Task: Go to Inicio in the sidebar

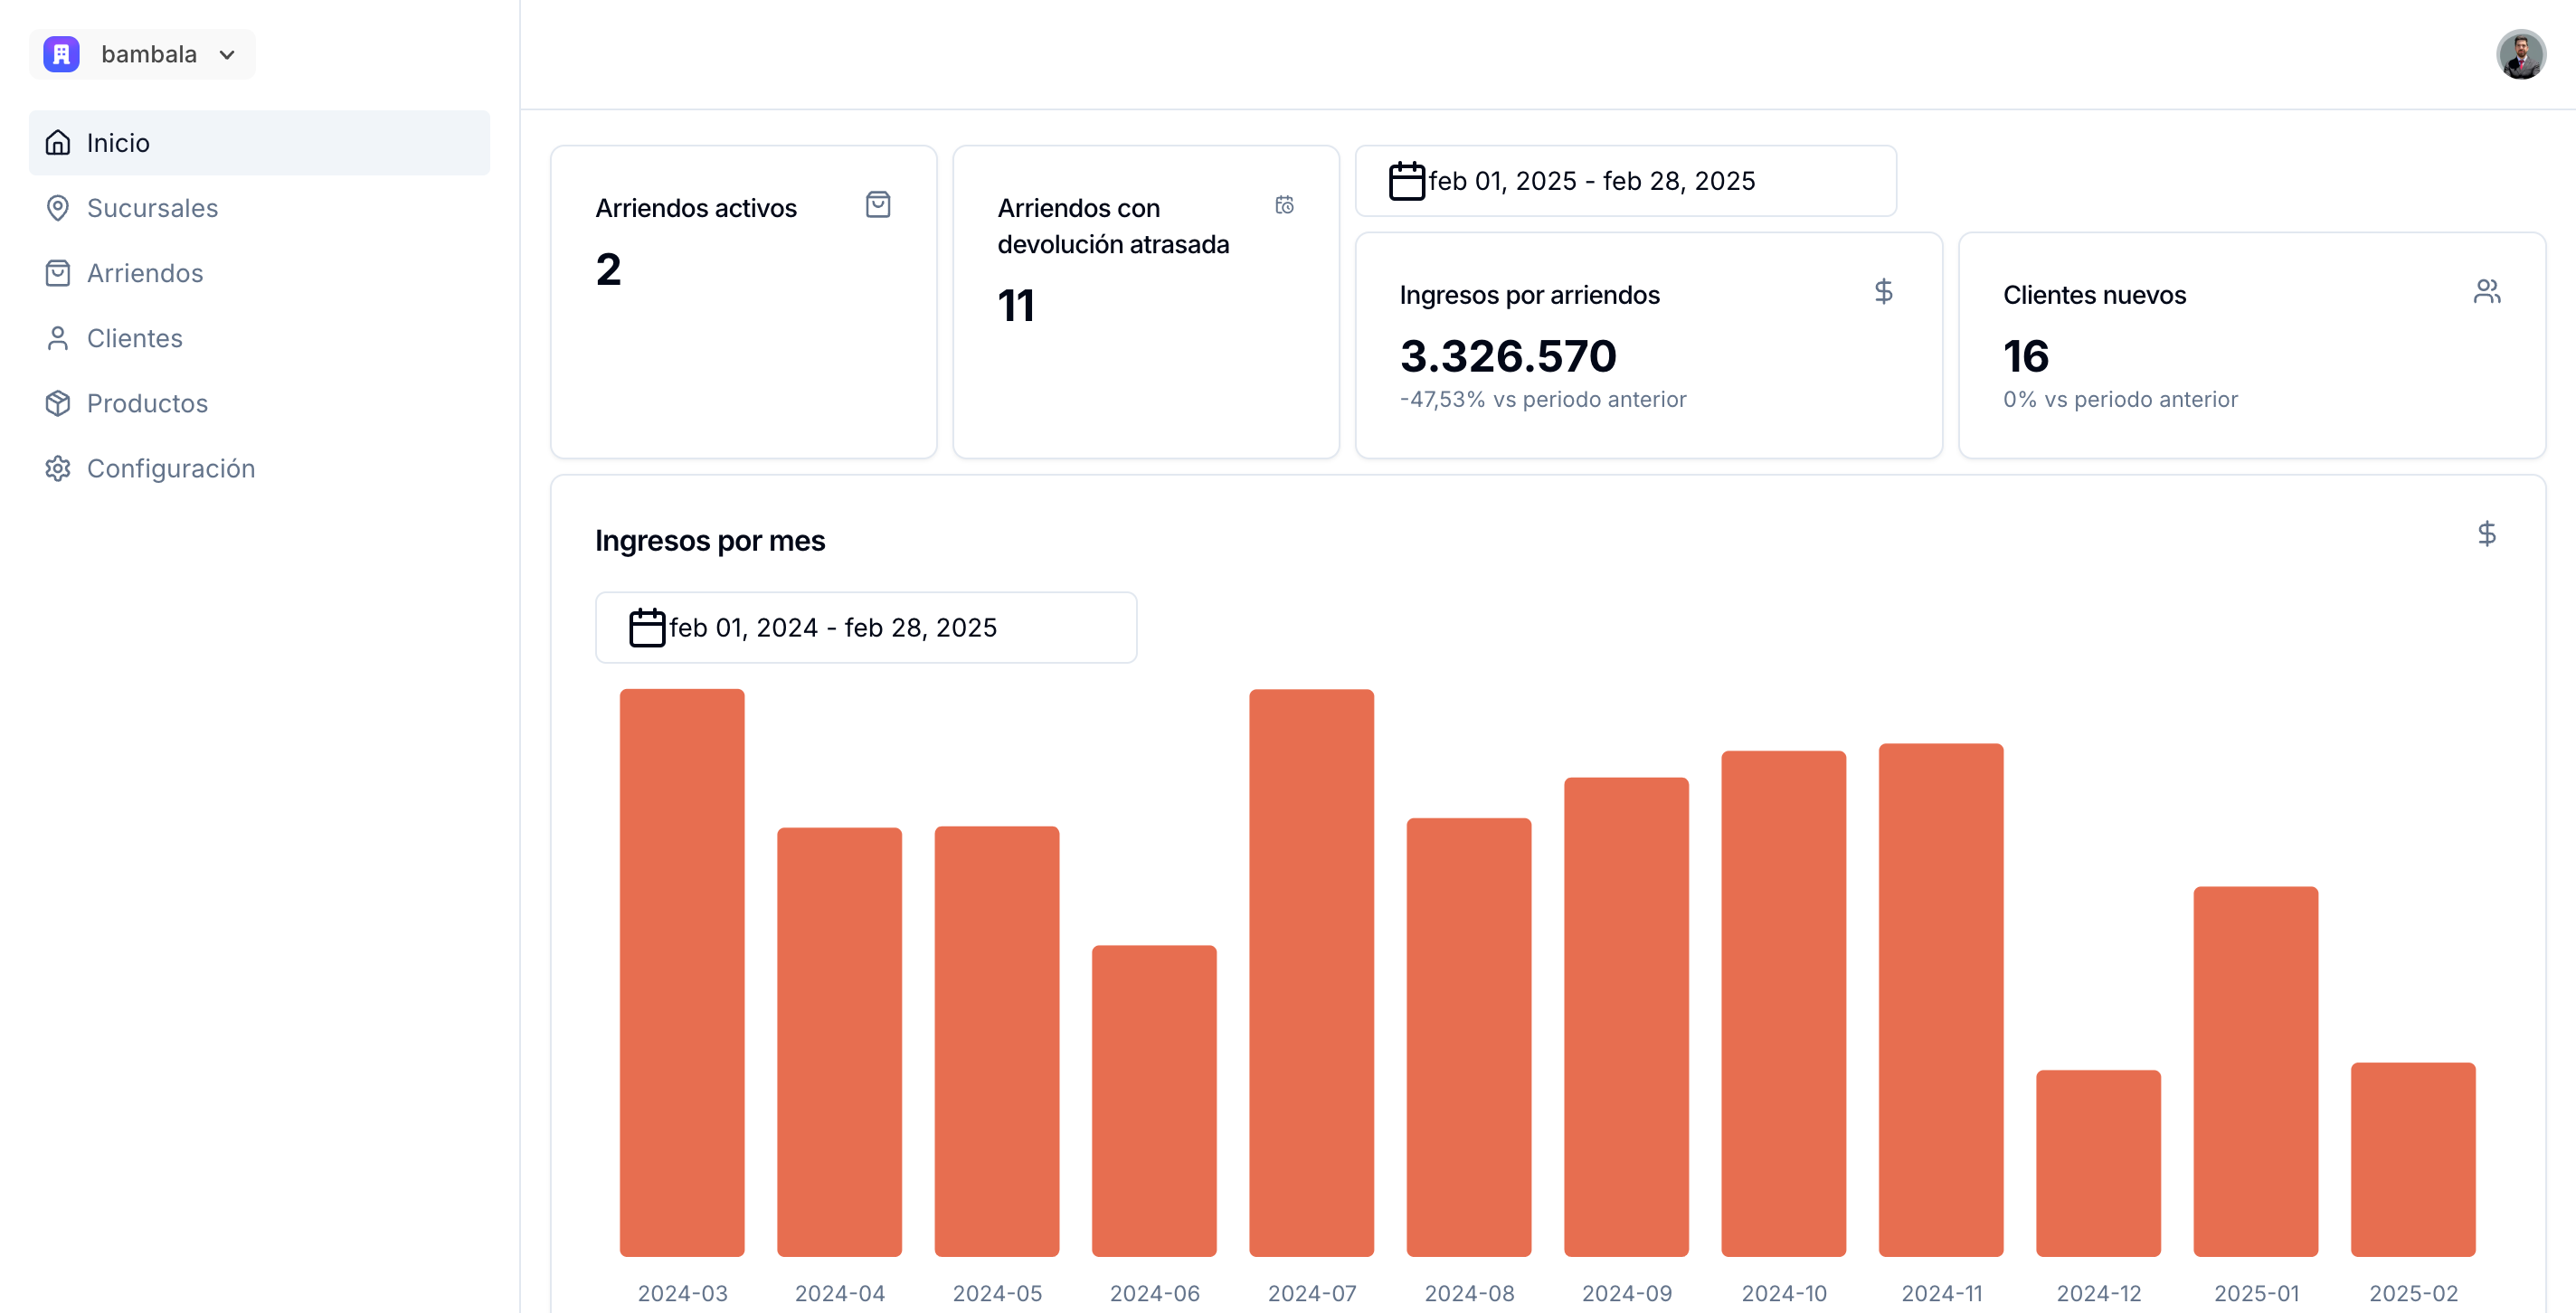Action: tap(118, 143)
